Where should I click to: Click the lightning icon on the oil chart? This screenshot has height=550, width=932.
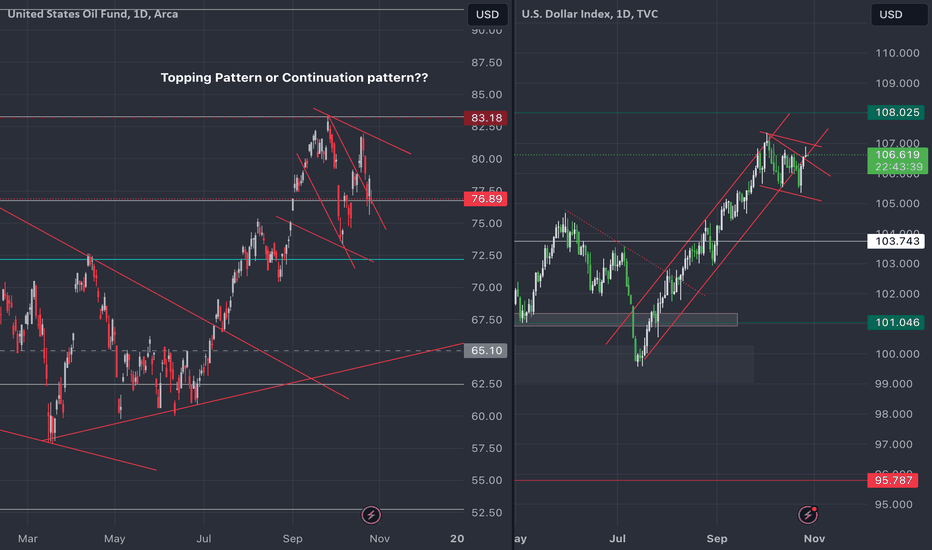click(x=371, y=515)
